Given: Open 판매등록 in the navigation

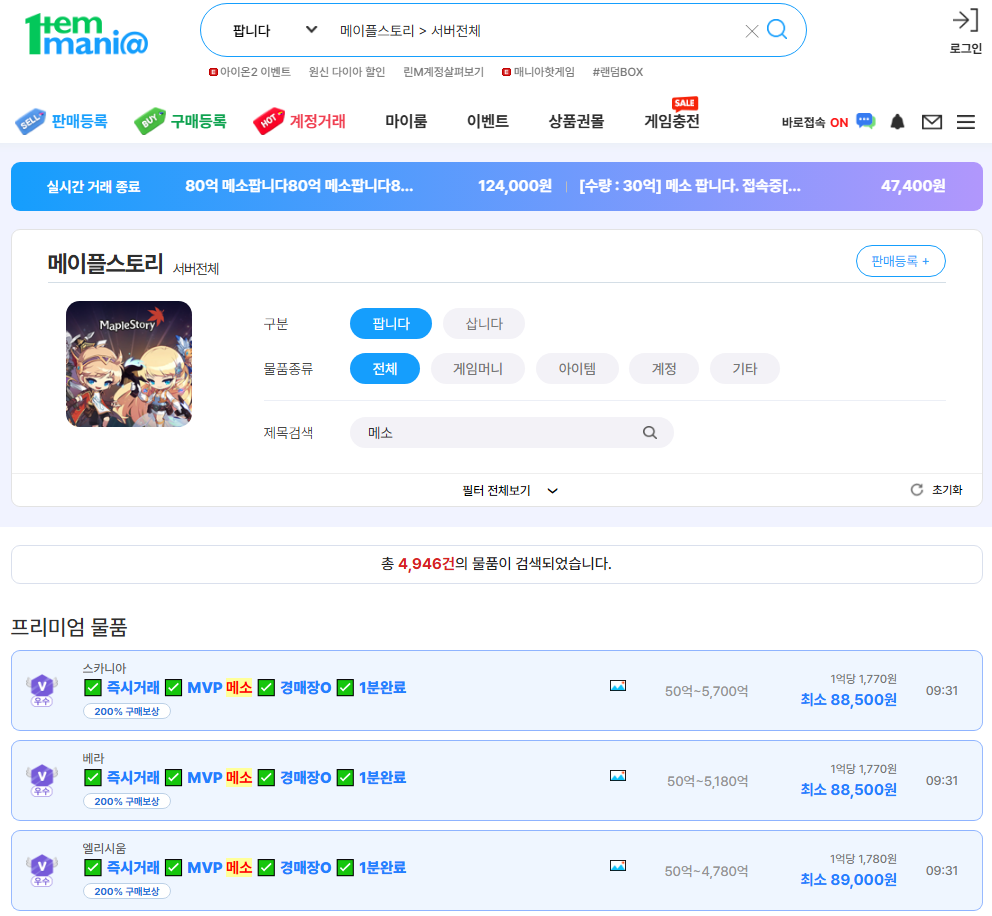Looking at the screenshot, I should point(61,121).
